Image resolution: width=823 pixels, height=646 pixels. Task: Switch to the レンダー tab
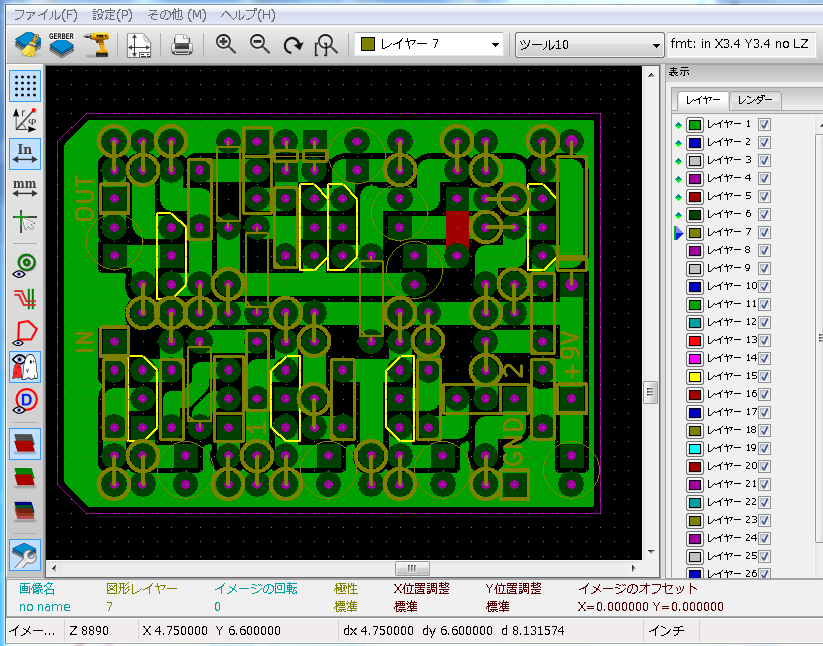pyautogui.click(x=755, y=100)
